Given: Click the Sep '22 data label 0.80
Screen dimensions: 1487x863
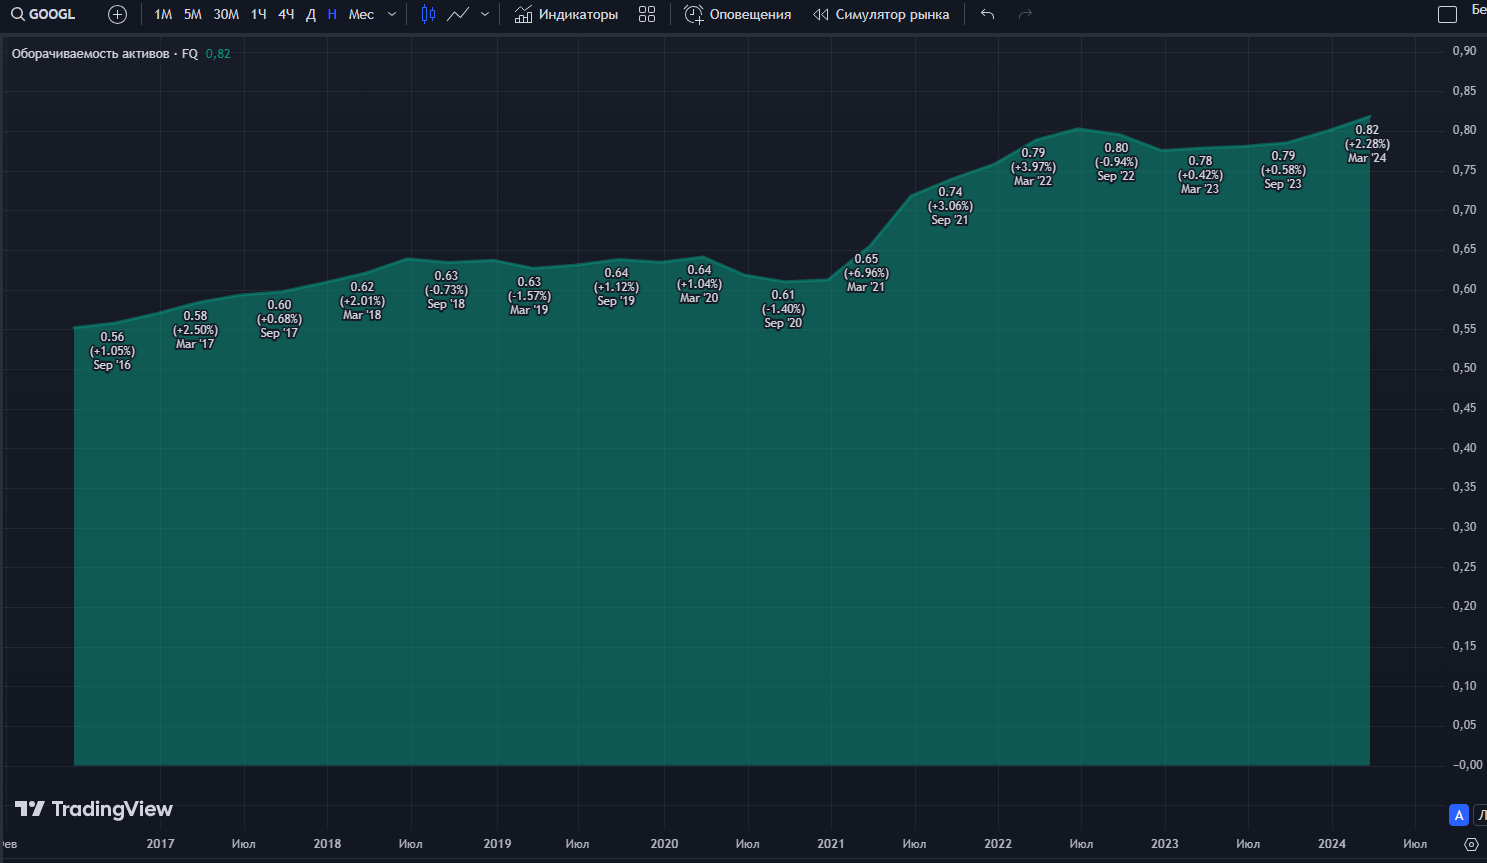Looking at the screenshot, I should pyautogui.click(x=1116, y=162).
